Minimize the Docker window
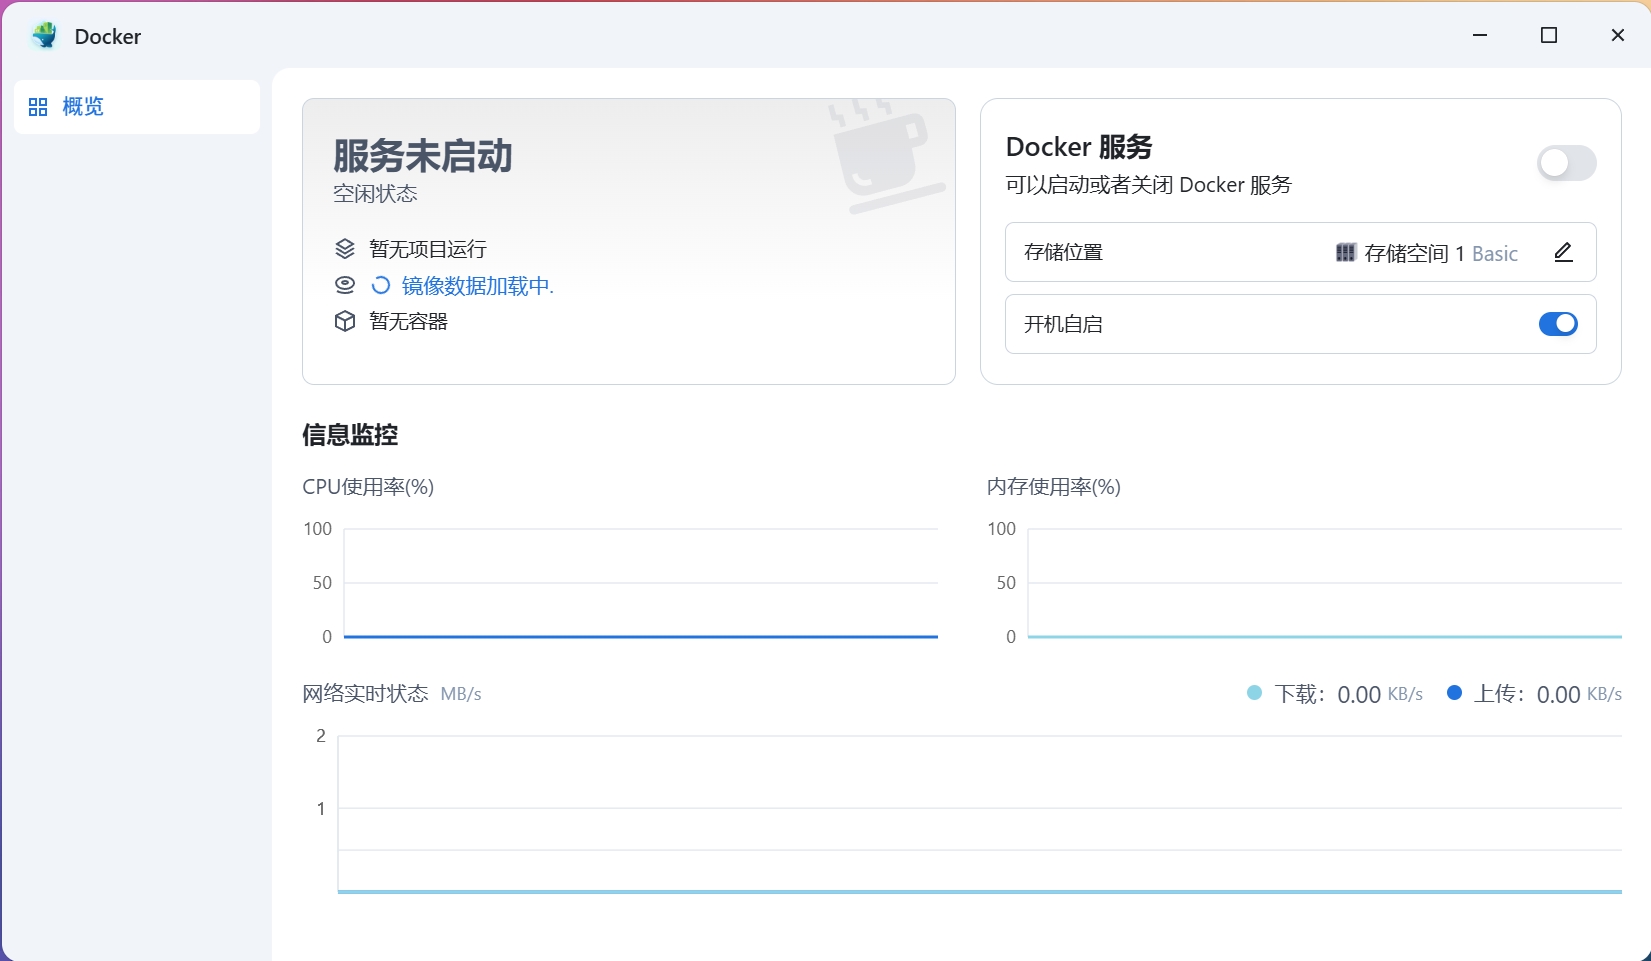The width and height of the screenshot is (1651, 961). pyautogui.click(x=1480, y=36)
